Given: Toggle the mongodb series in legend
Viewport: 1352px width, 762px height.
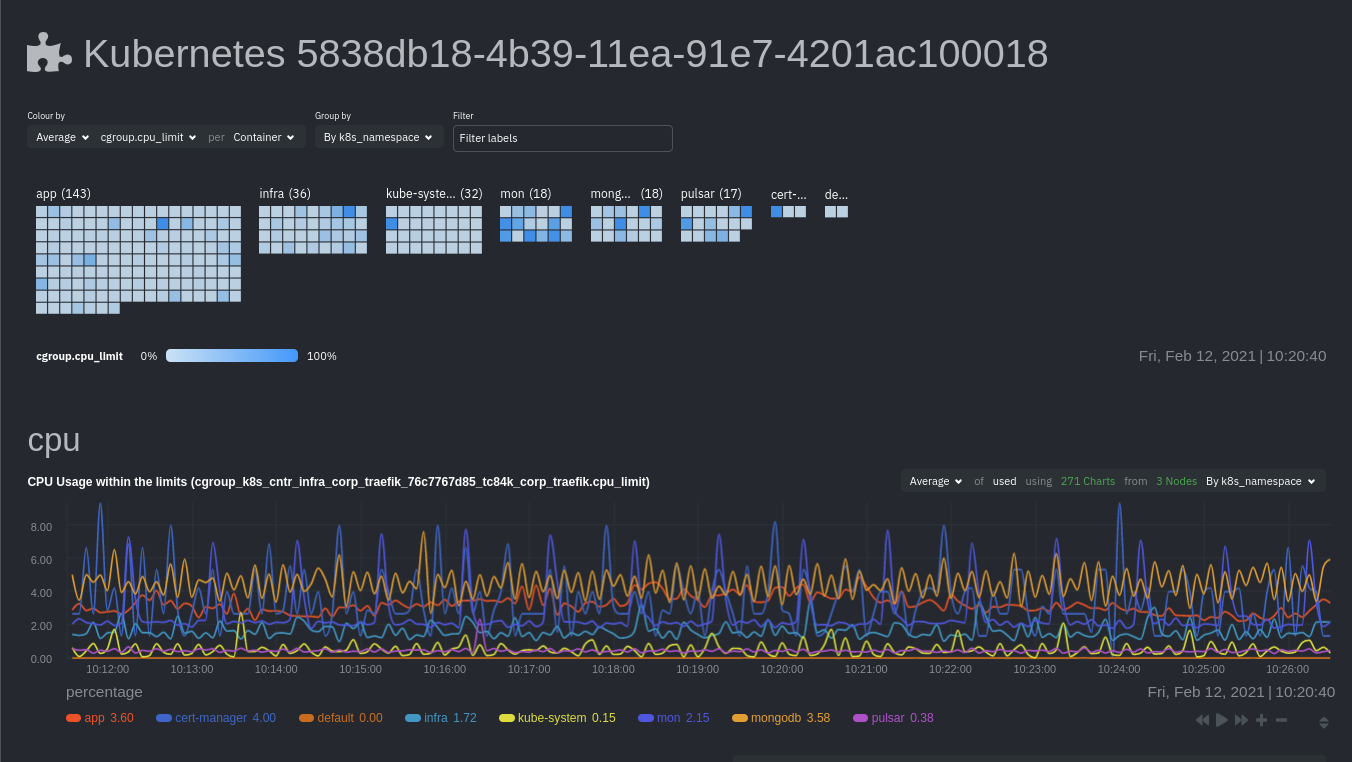Looking at the screenshot, I should point(781,718).
